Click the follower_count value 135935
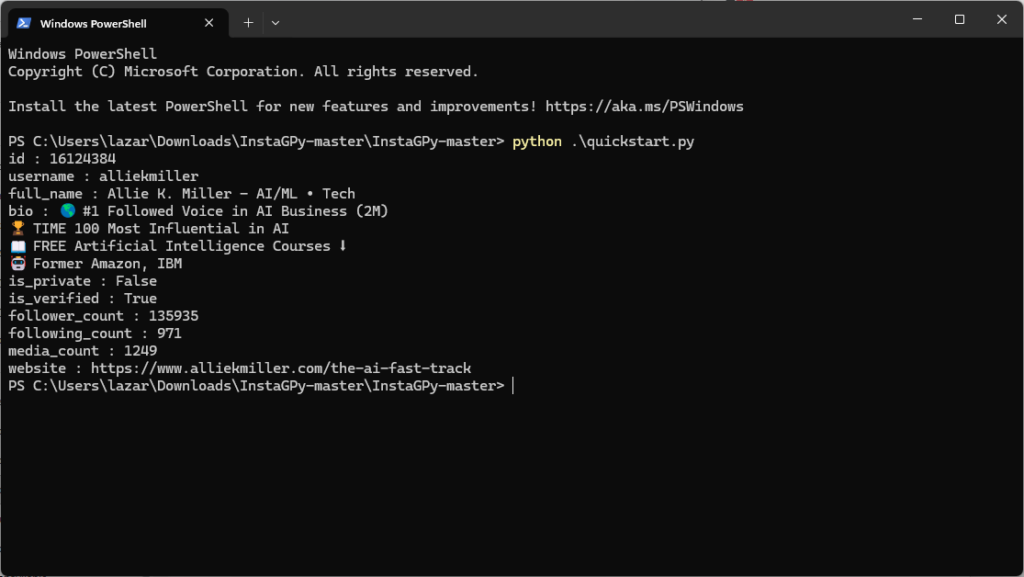Screen dimensions: 1024x577 click(x=173, y=316)
